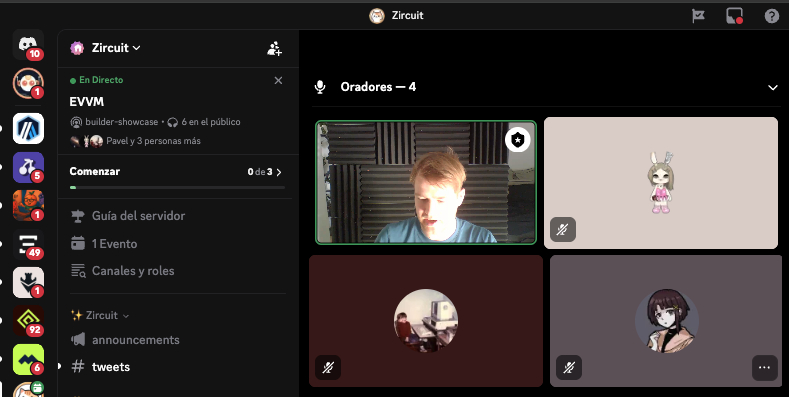Open the orange fox server icon
This screenshot has height=397, width=789.
(x=28, y=205)
